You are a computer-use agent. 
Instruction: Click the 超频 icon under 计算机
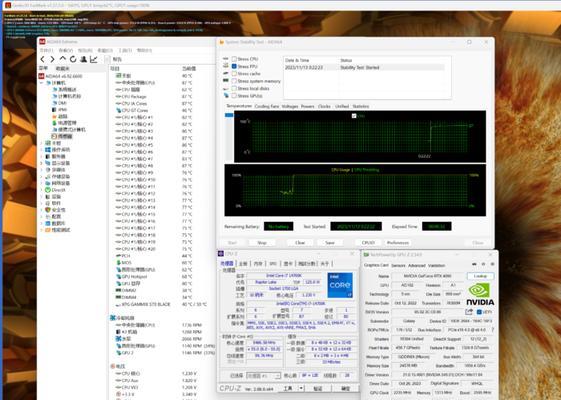pos(55,116)
